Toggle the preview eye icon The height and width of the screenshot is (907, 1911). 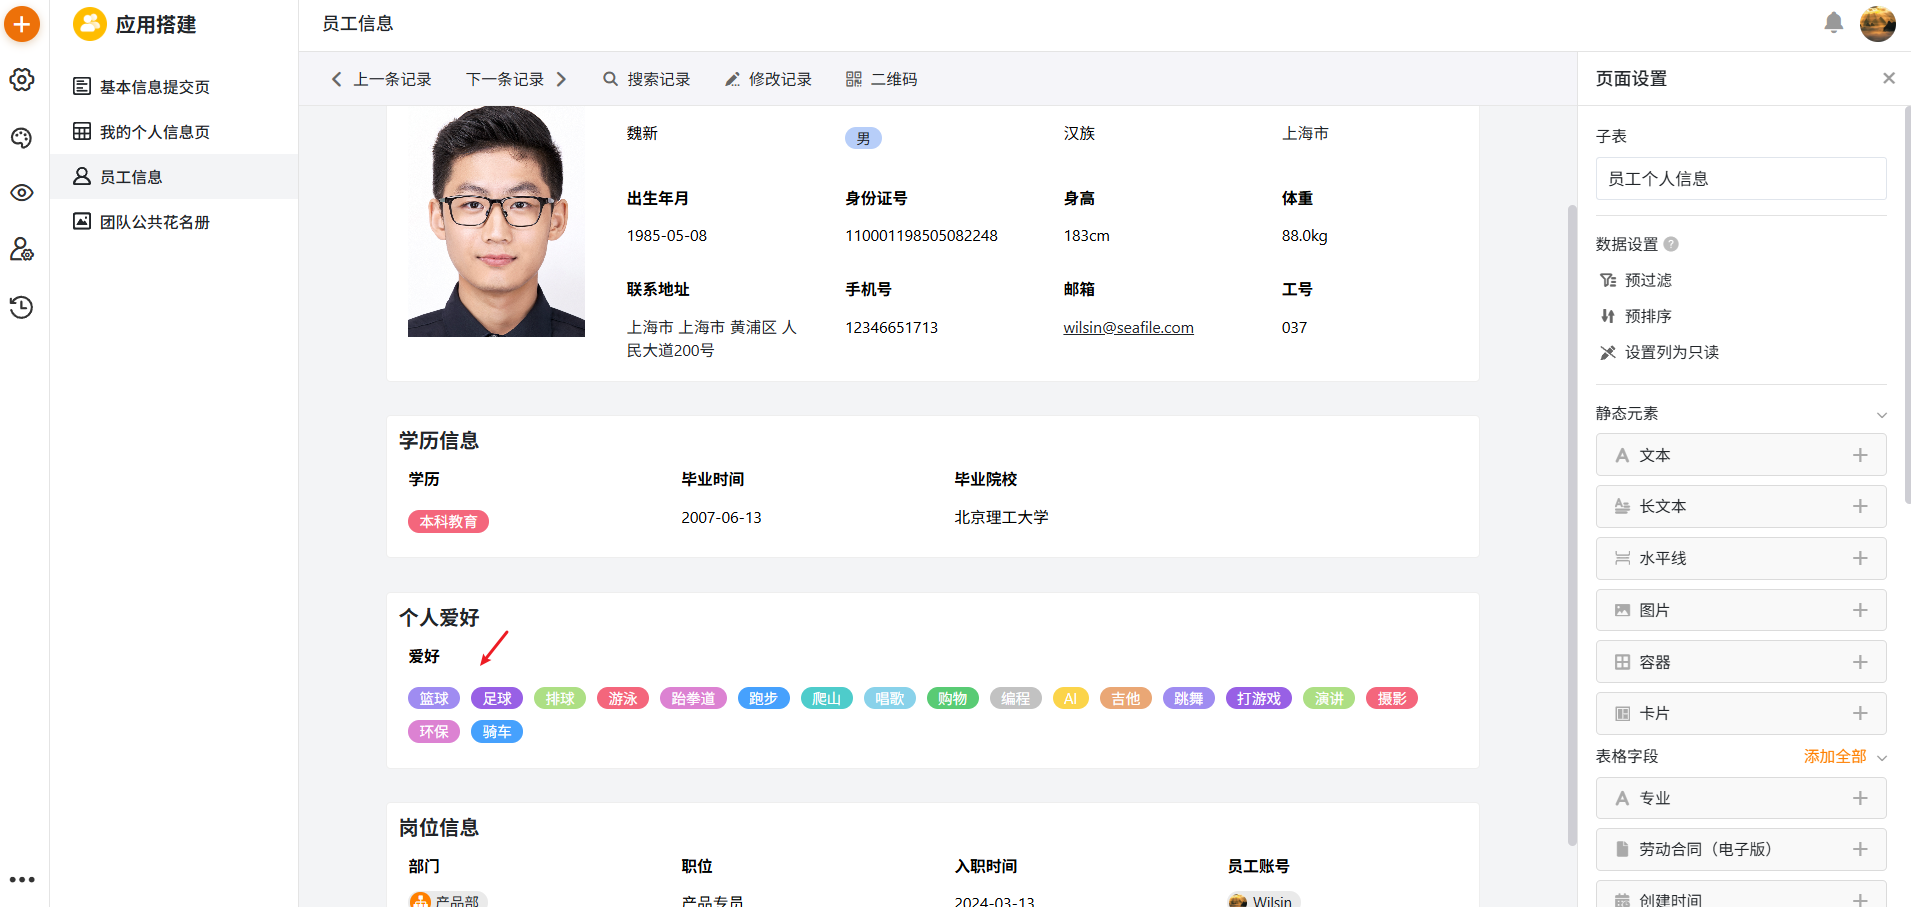[x=22, y=193]
